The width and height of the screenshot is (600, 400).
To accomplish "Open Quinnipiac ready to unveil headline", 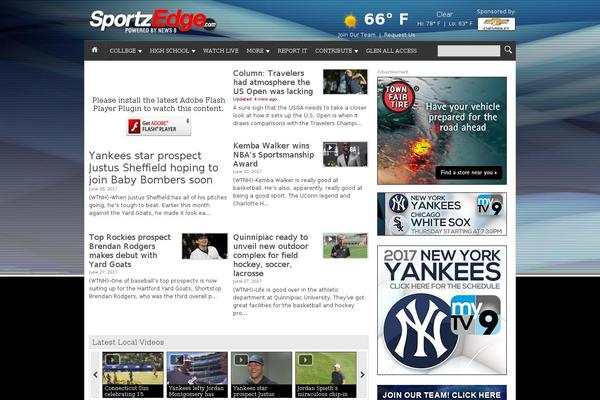I will [x=271, y=255].
